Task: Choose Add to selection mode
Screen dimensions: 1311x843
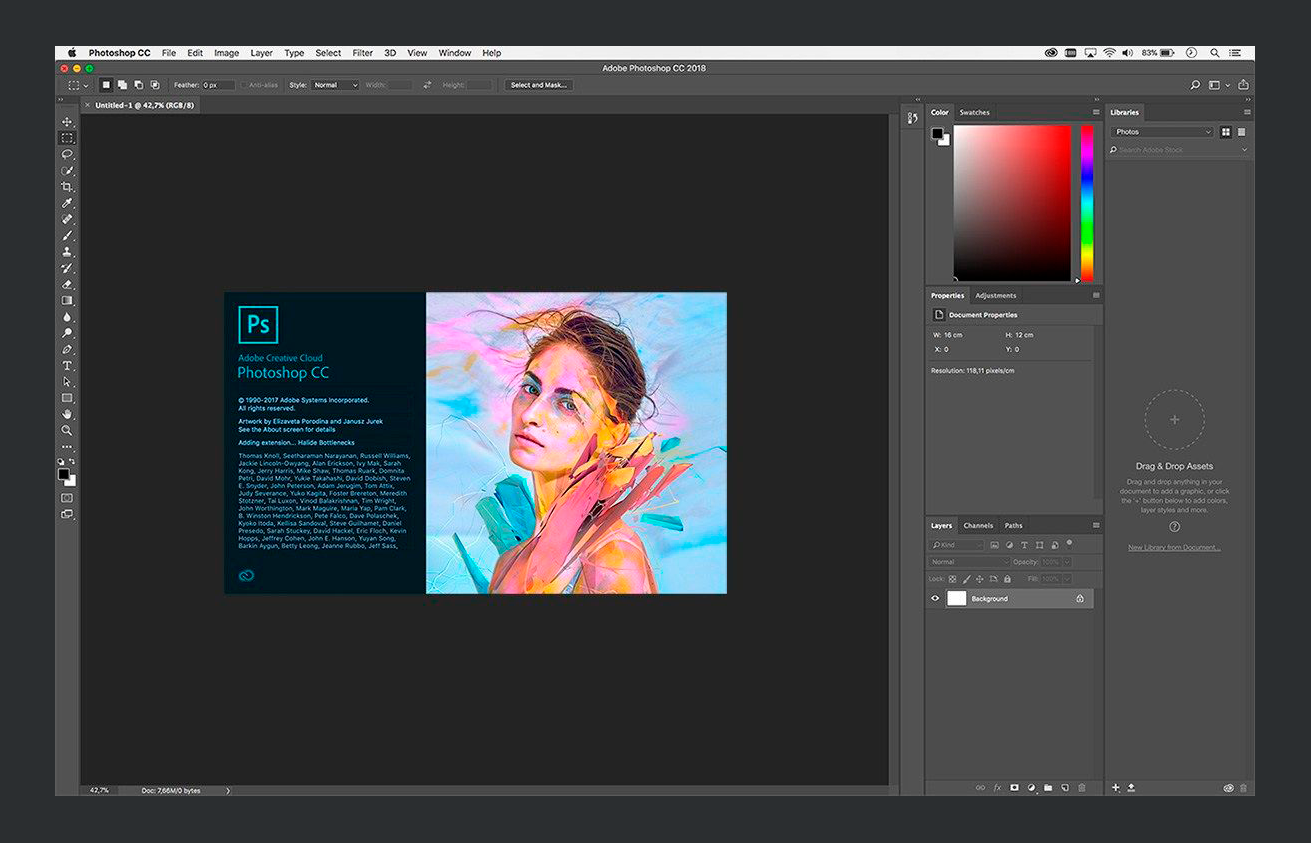Action: (x=122, y=85)
